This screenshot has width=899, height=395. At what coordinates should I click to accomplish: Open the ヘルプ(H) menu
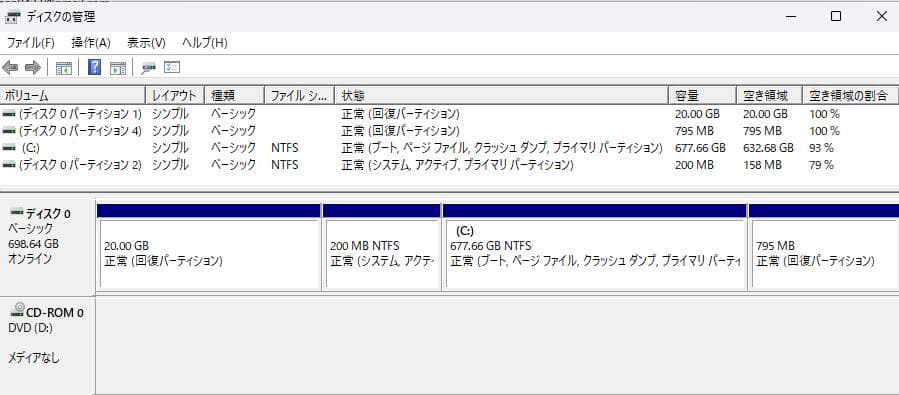pyautogui.click(x=205, y=43)
